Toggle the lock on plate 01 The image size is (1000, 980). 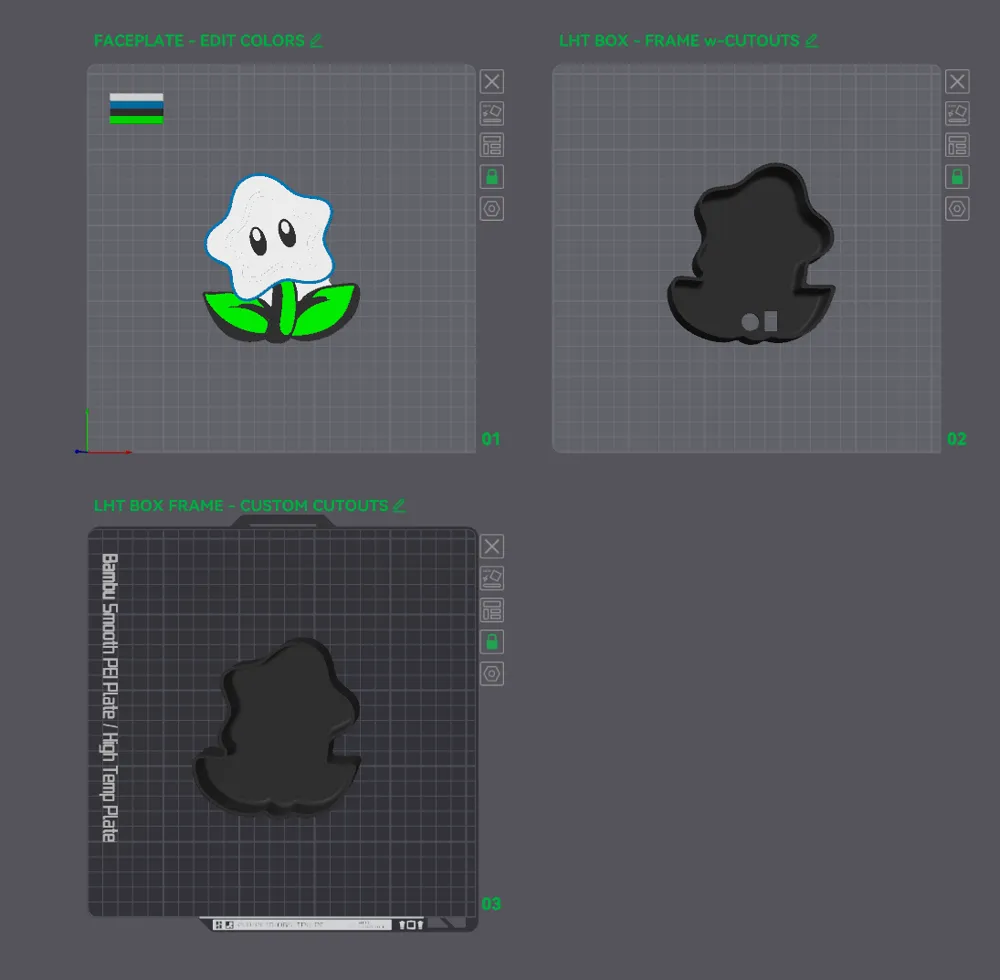(x=492, y=177)
